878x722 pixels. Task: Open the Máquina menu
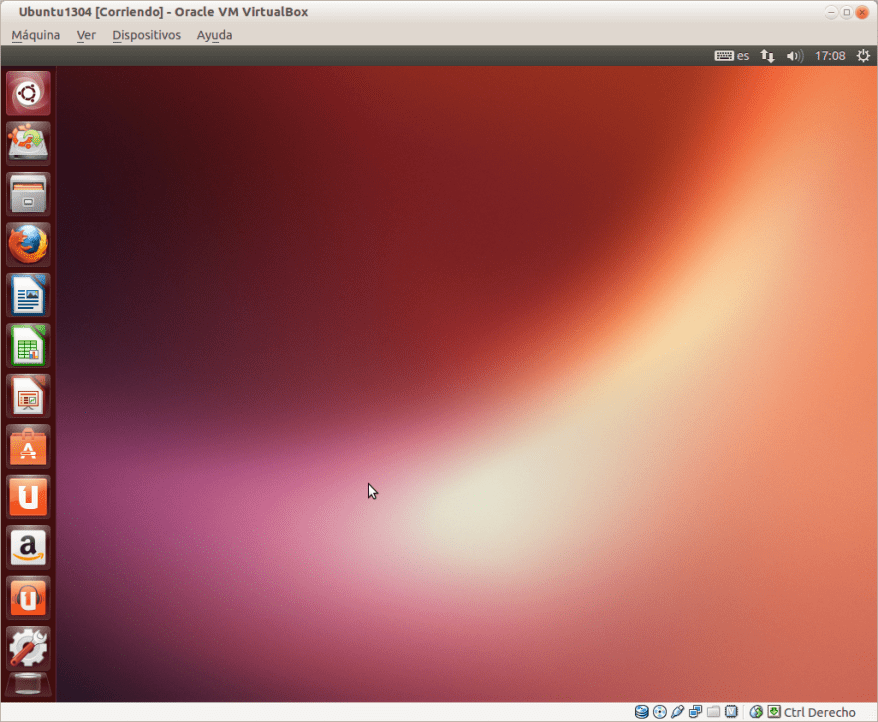(35, 35)
